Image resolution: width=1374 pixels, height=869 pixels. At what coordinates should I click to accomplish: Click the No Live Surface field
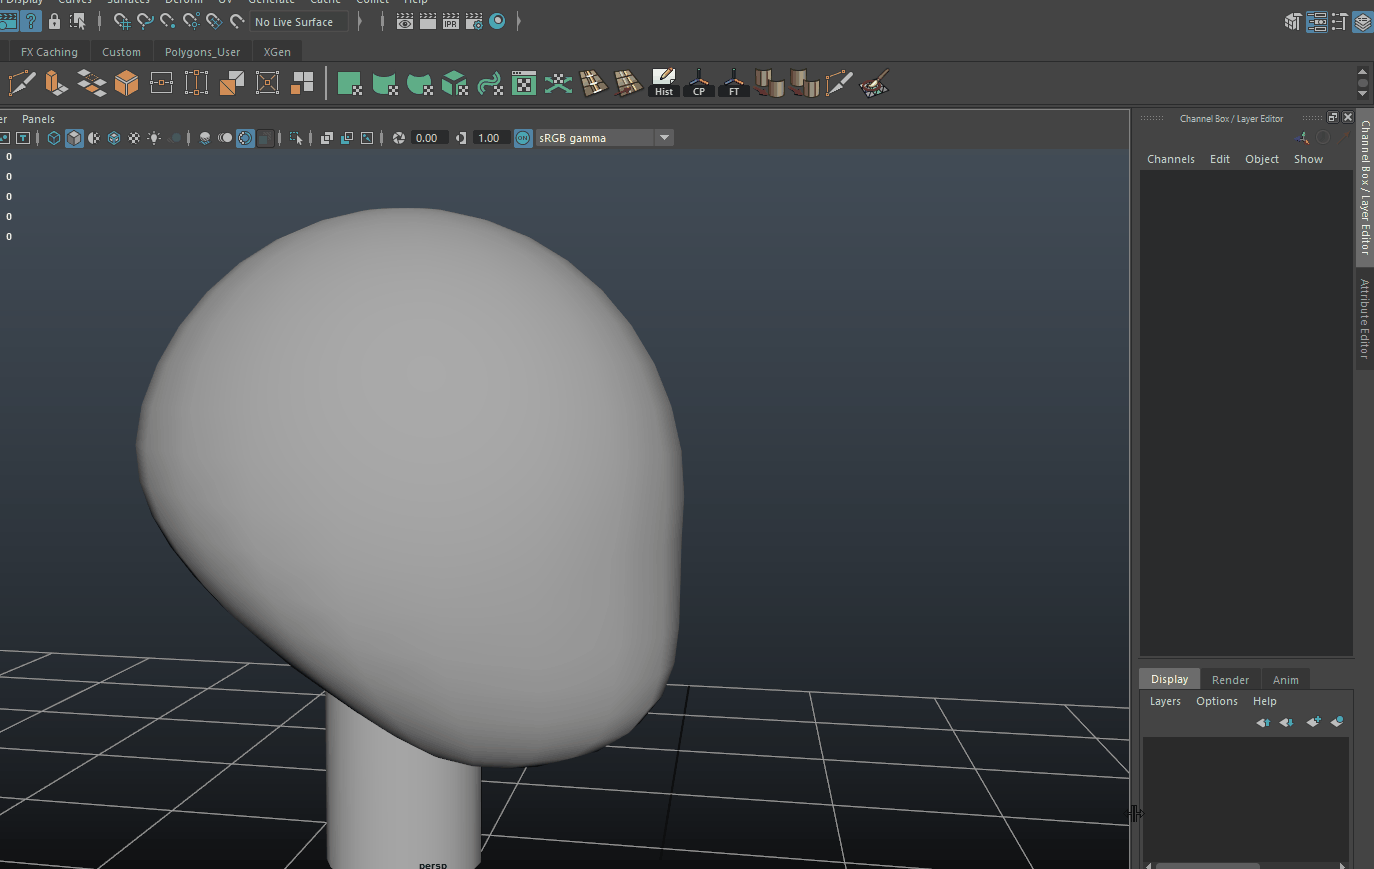click(299, 22)
